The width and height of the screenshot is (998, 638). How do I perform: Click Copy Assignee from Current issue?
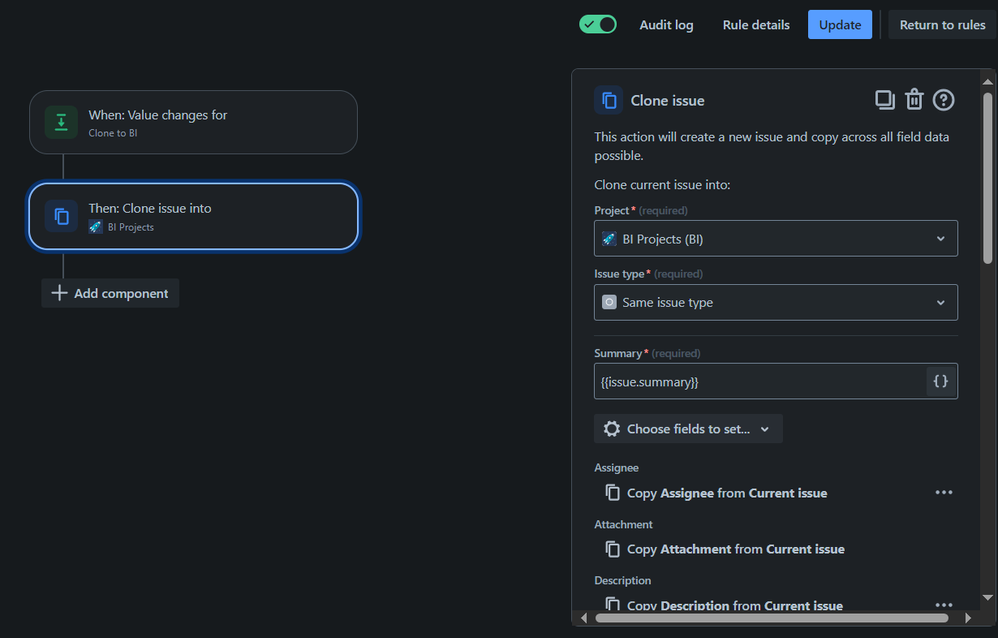click(x=727, y=493)
